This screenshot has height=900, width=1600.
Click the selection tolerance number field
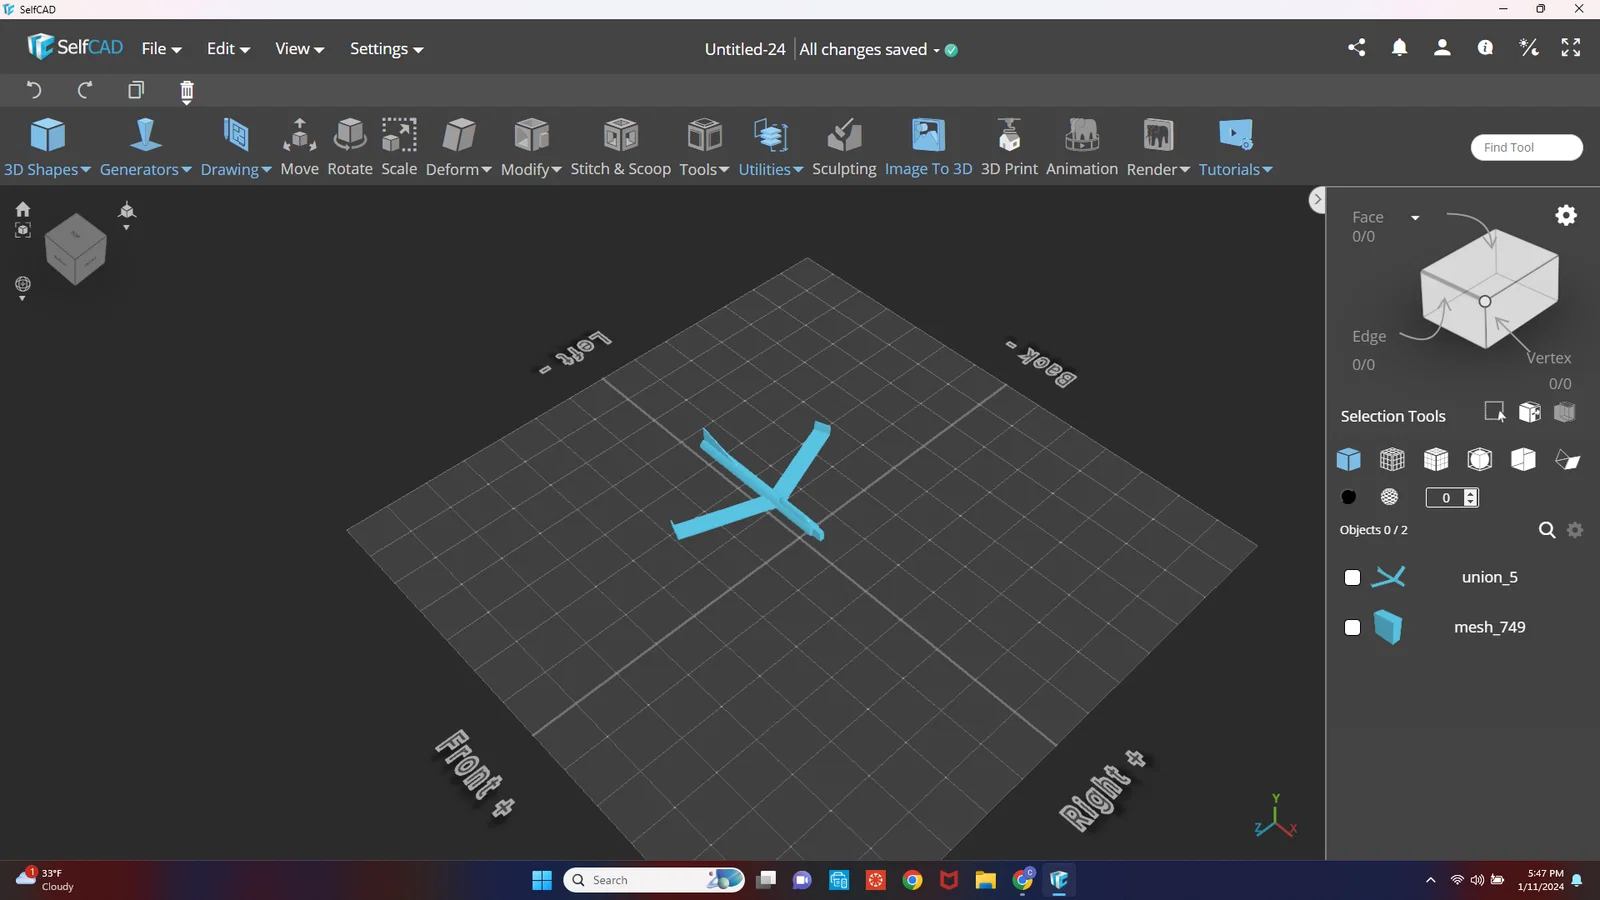click(x=1451, y=497)
